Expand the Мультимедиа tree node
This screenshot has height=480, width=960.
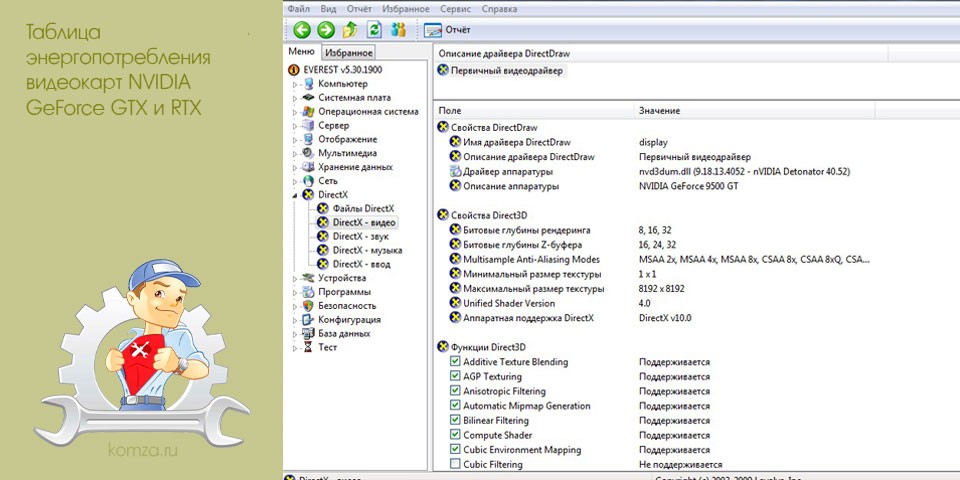(294, 153)
